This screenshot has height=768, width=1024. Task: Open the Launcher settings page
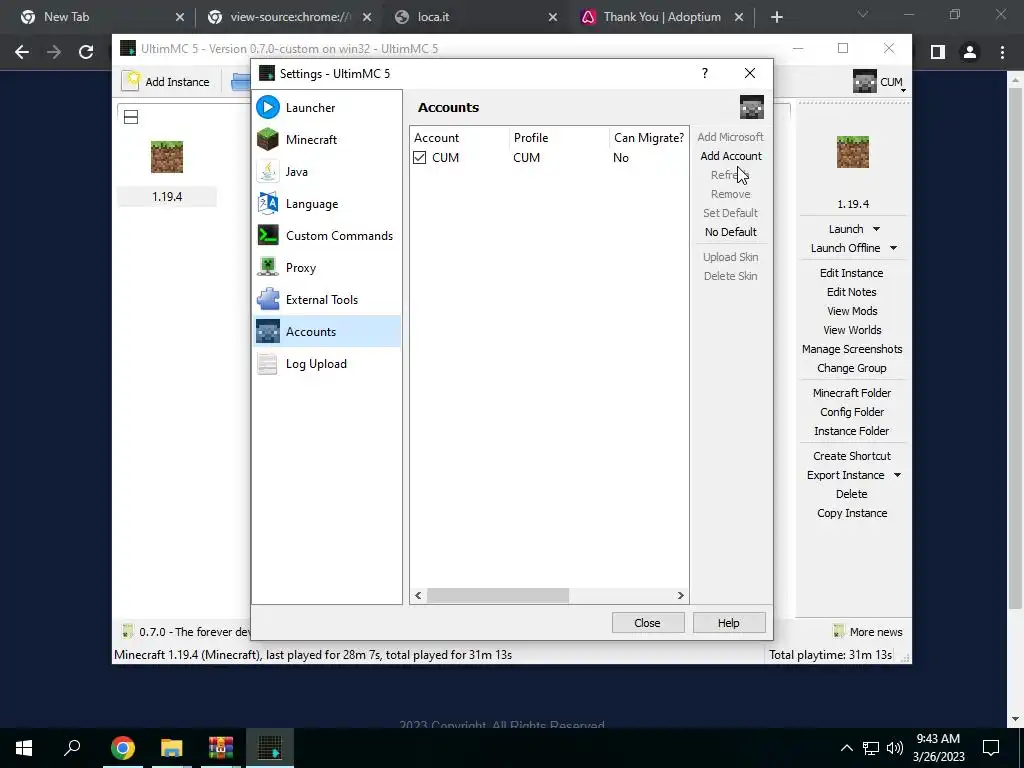click(x=327, y=108)
